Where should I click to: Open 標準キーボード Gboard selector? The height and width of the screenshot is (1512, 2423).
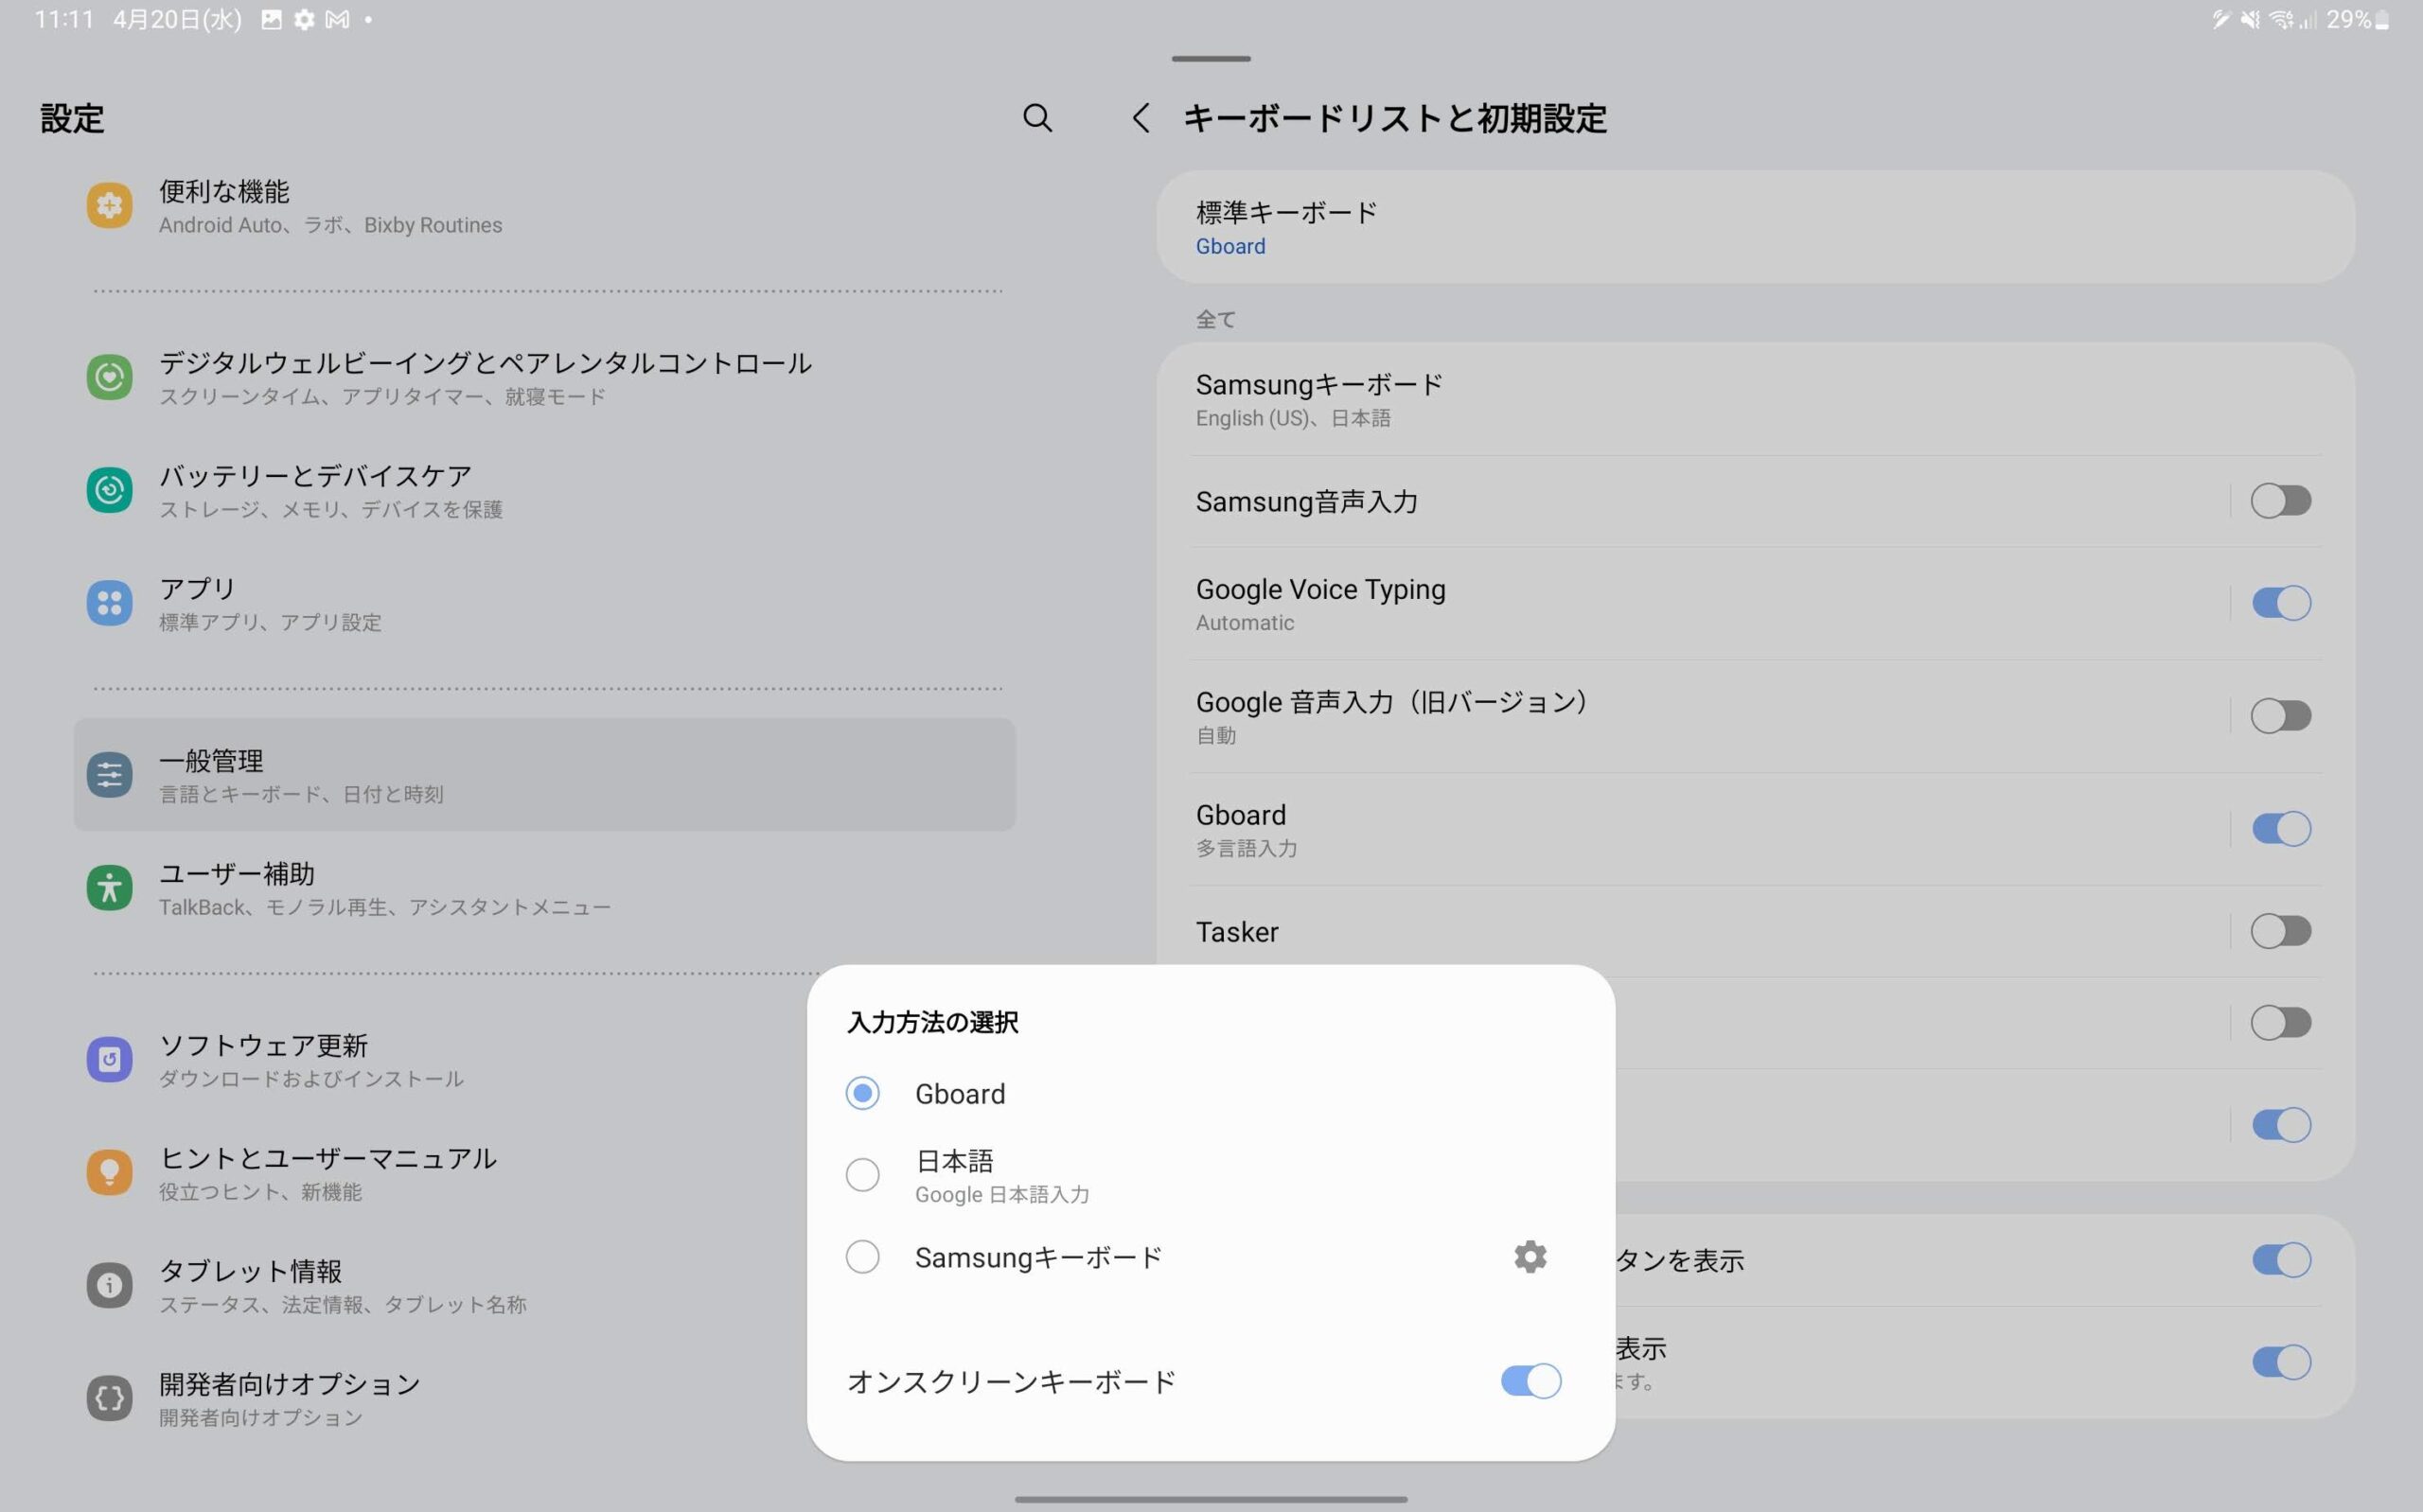tap(1755, 227)
